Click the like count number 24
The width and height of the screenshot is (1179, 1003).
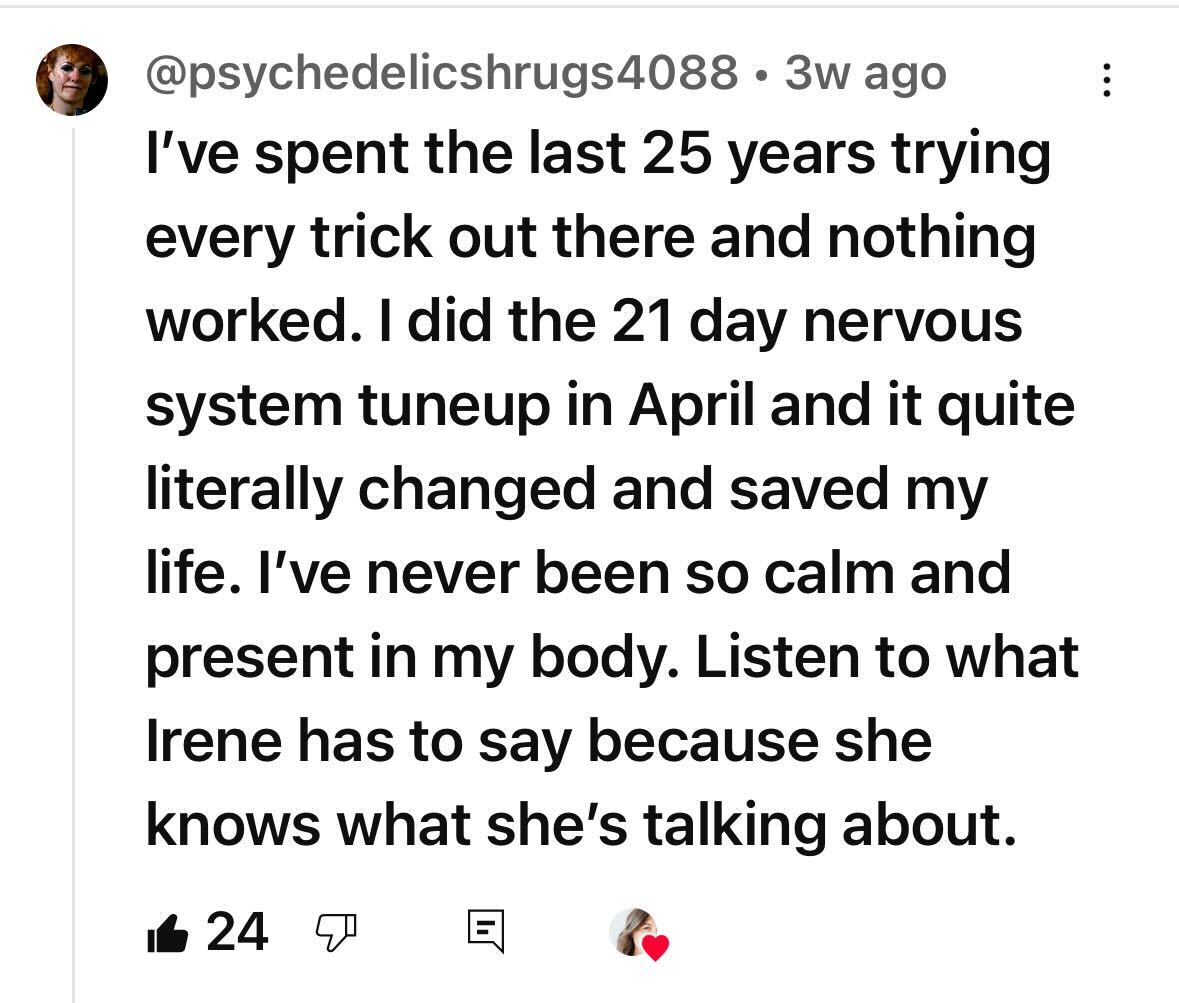237,933
